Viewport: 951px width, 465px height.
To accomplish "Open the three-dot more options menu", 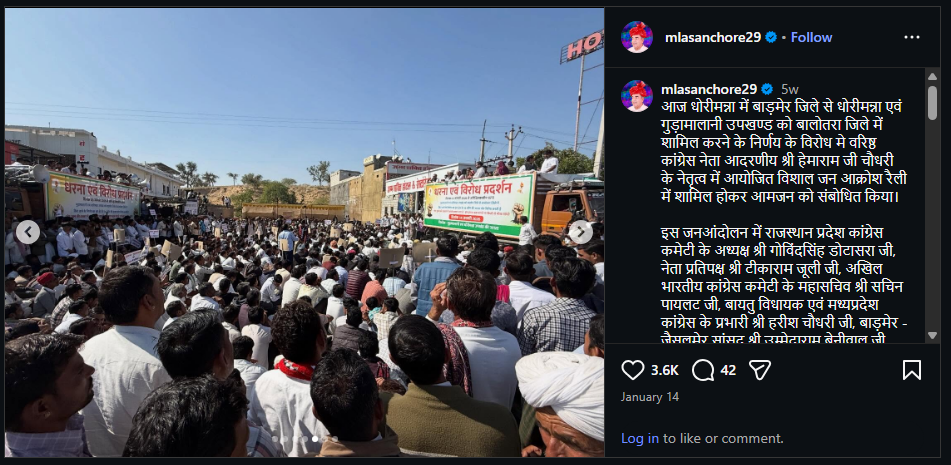I will tap(912, 37).
